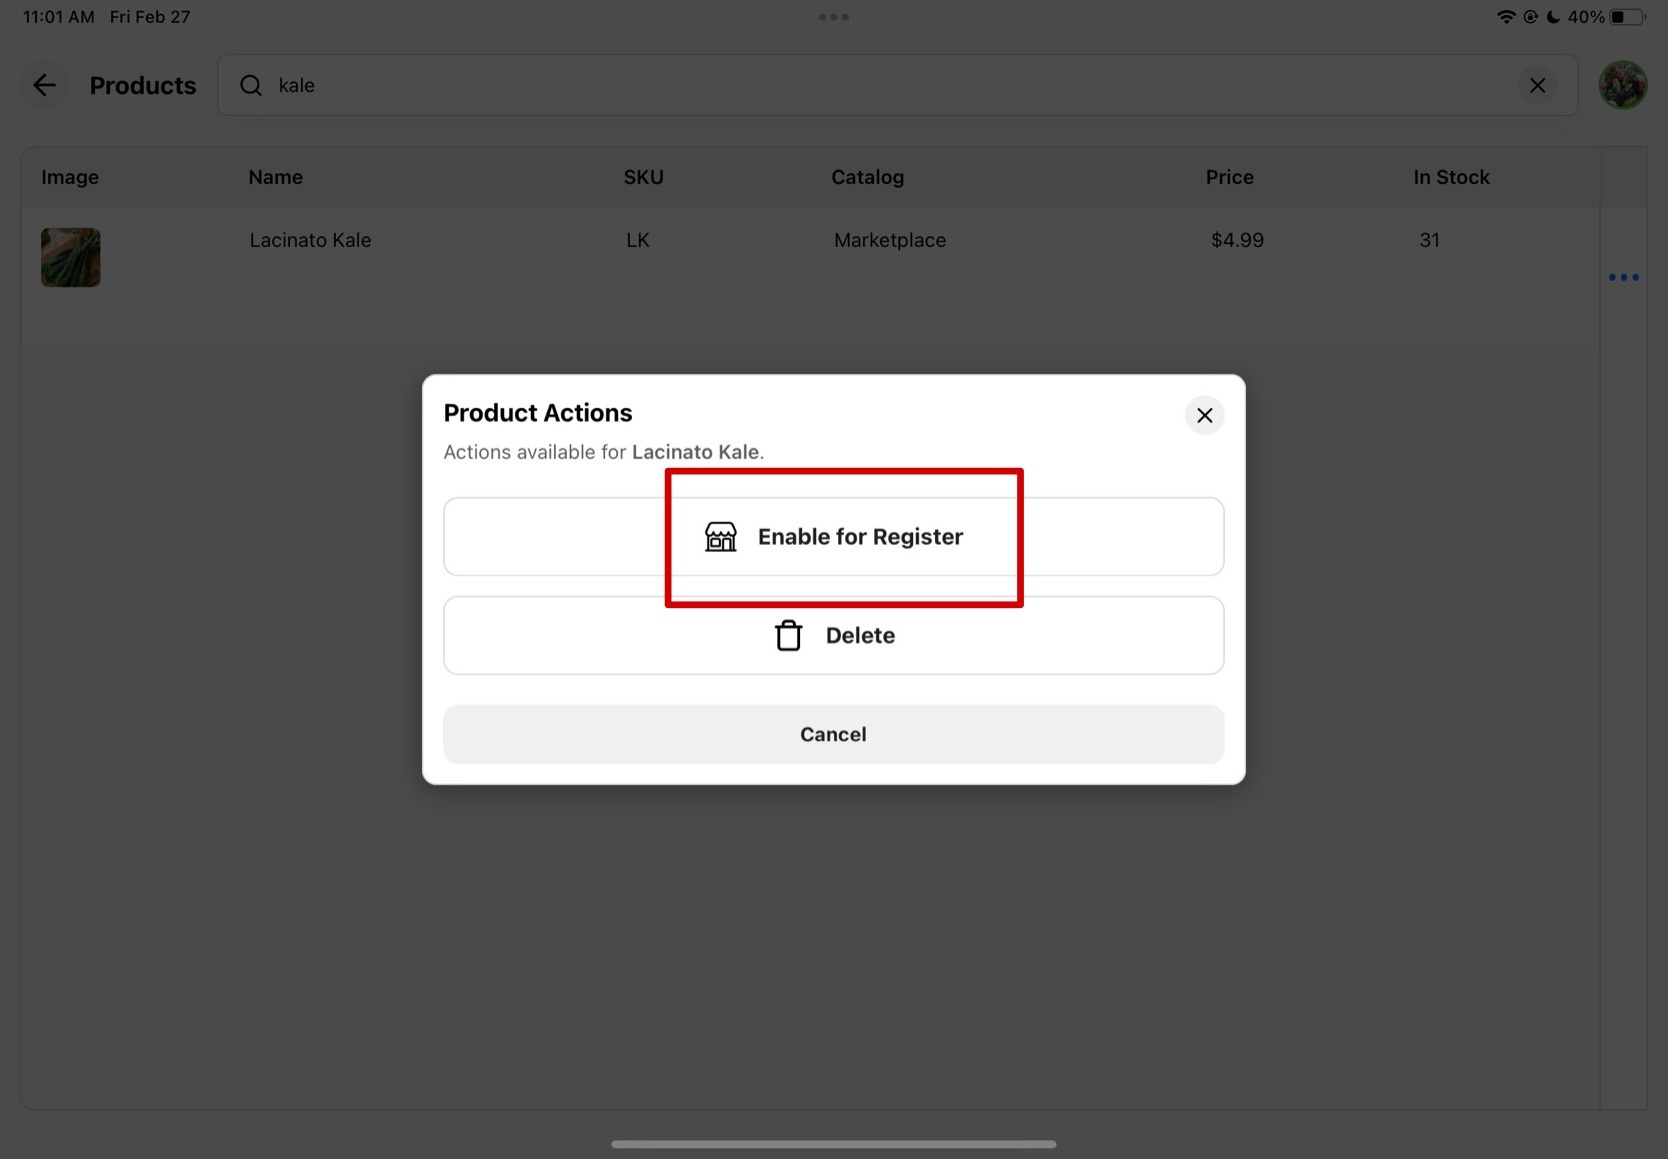
Task: Tap the multitasking dots at top center
Action: [x=833, y=17]
